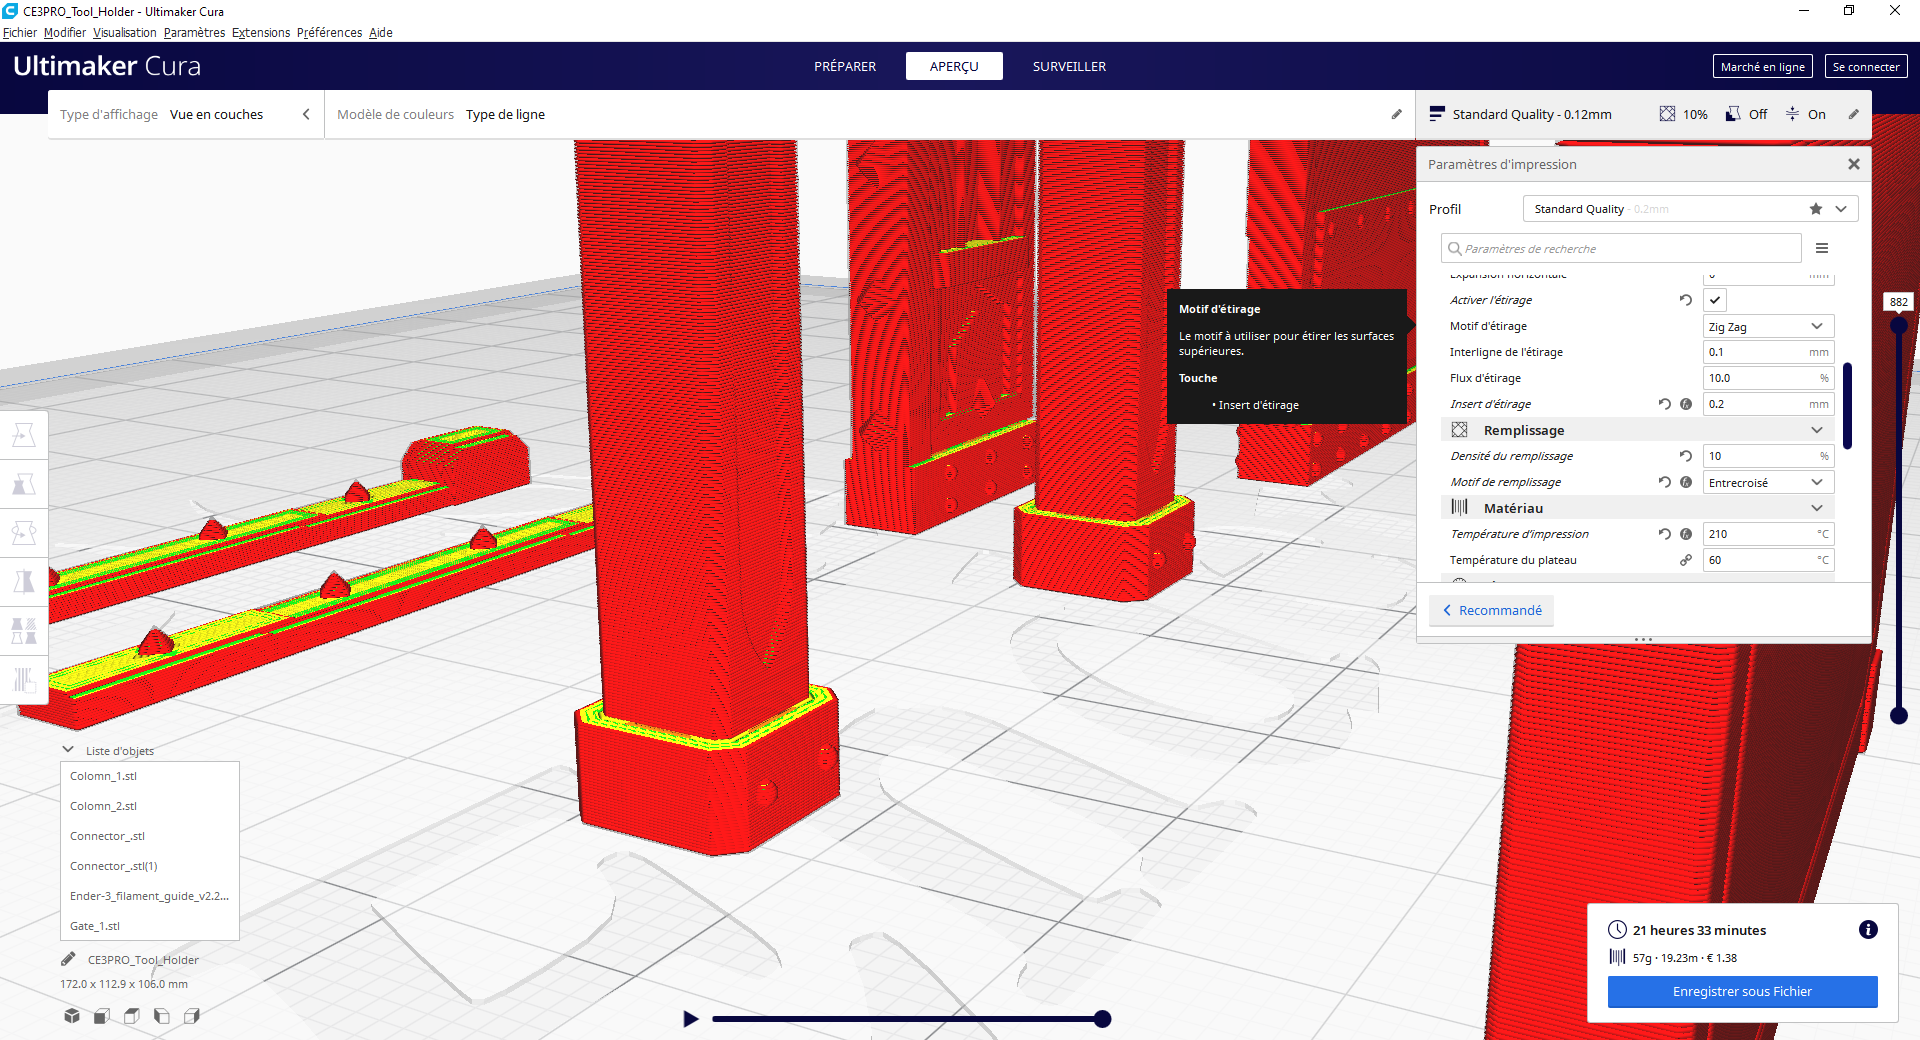Click the APERÇU stage tab
The height and width of the screenshot is (1040, 1920).
954,66
